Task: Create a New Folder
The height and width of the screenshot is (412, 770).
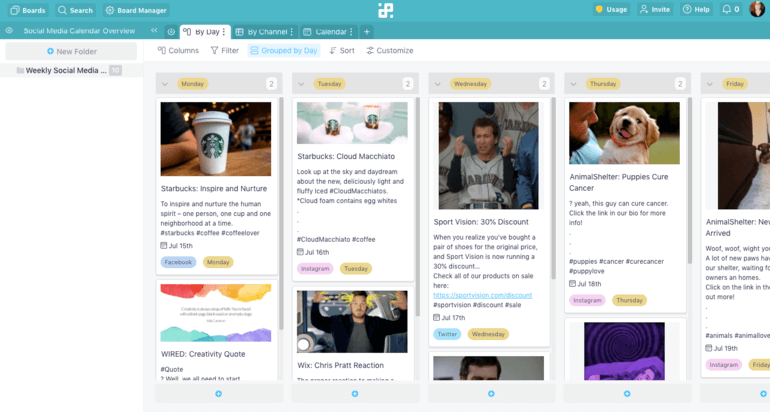Action: [x=71, y=51]
